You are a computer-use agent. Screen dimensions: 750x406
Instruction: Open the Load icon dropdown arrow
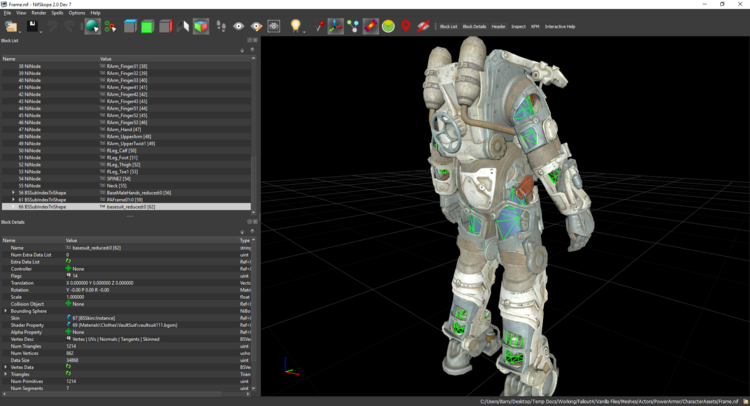click(x=20, y=31)
